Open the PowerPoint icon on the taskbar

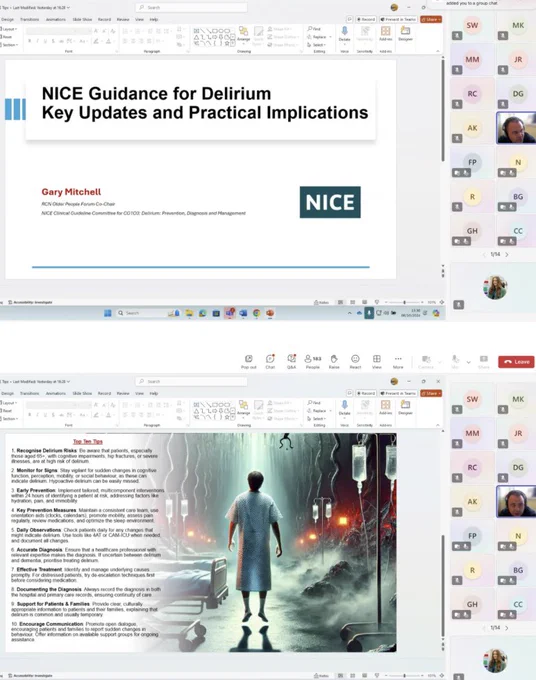(x=270, y=313)
